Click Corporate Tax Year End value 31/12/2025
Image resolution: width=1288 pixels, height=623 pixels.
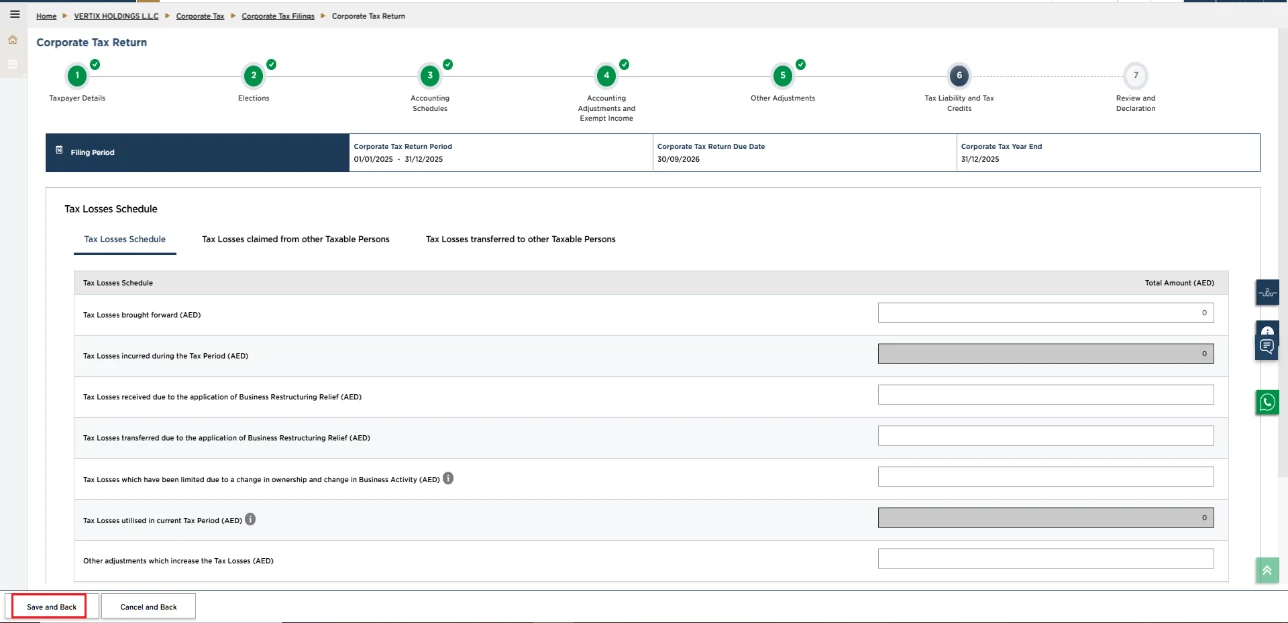(x=980, y=159)
